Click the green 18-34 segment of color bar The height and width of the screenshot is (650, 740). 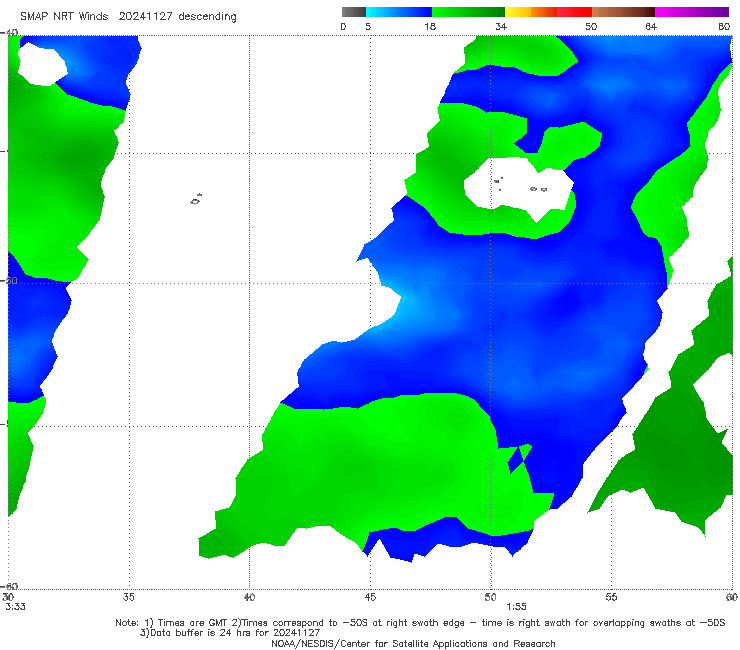468,12
